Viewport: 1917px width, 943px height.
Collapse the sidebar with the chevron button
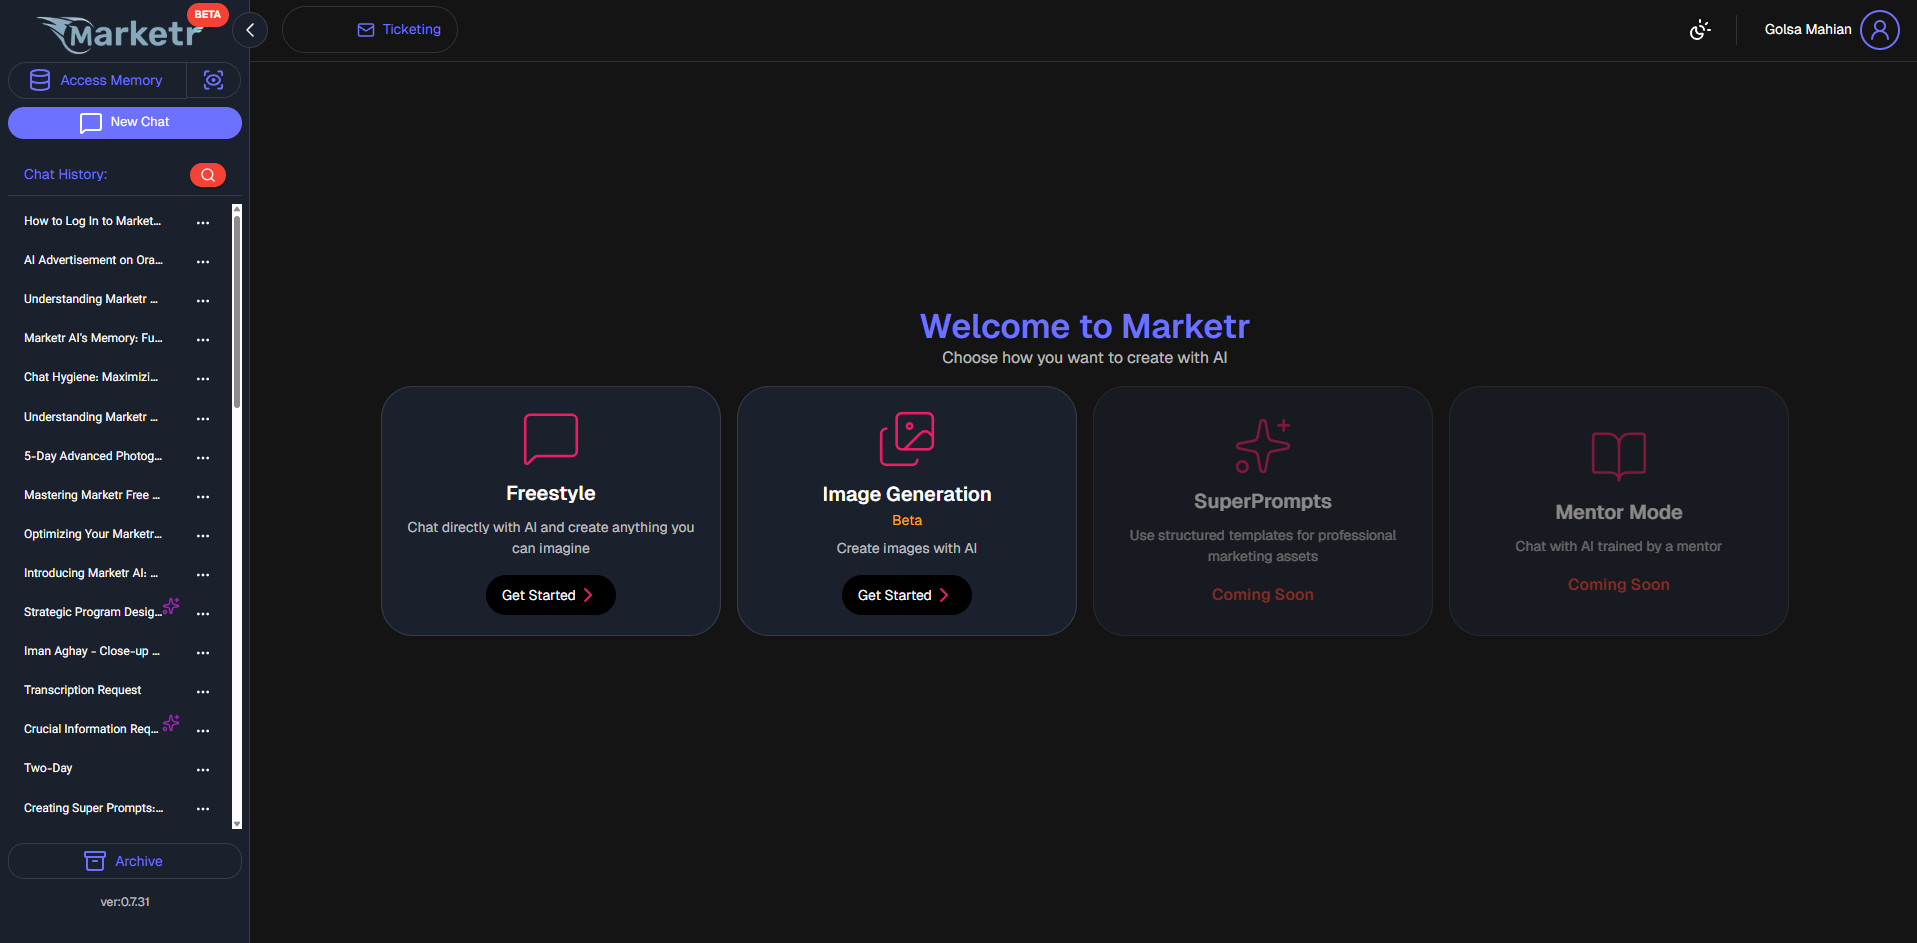(x=250, y=30)
